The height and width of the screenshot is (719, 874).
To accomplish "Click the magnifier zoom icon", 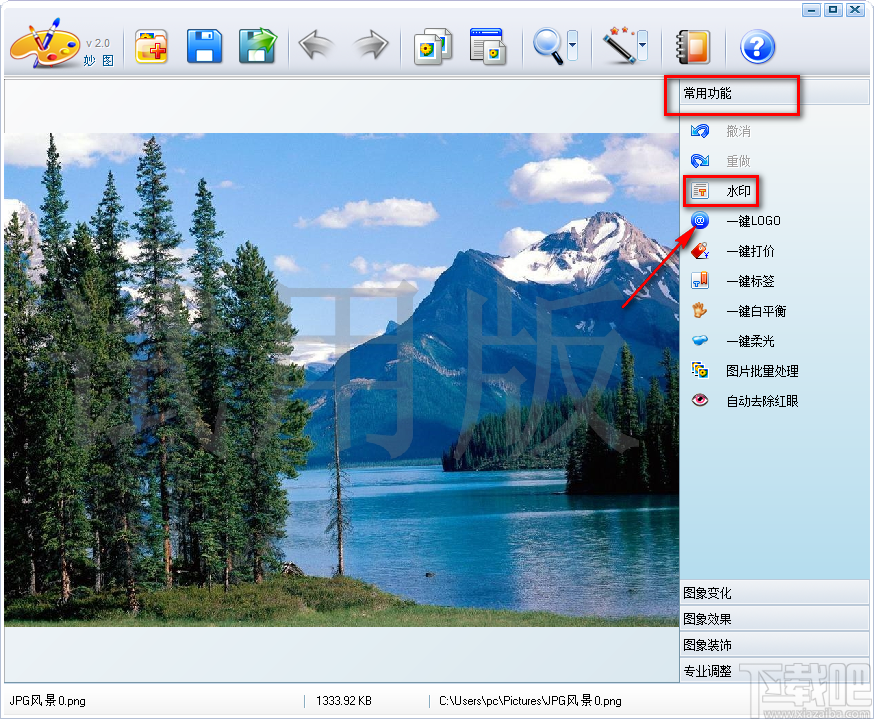I will [548, 46].
